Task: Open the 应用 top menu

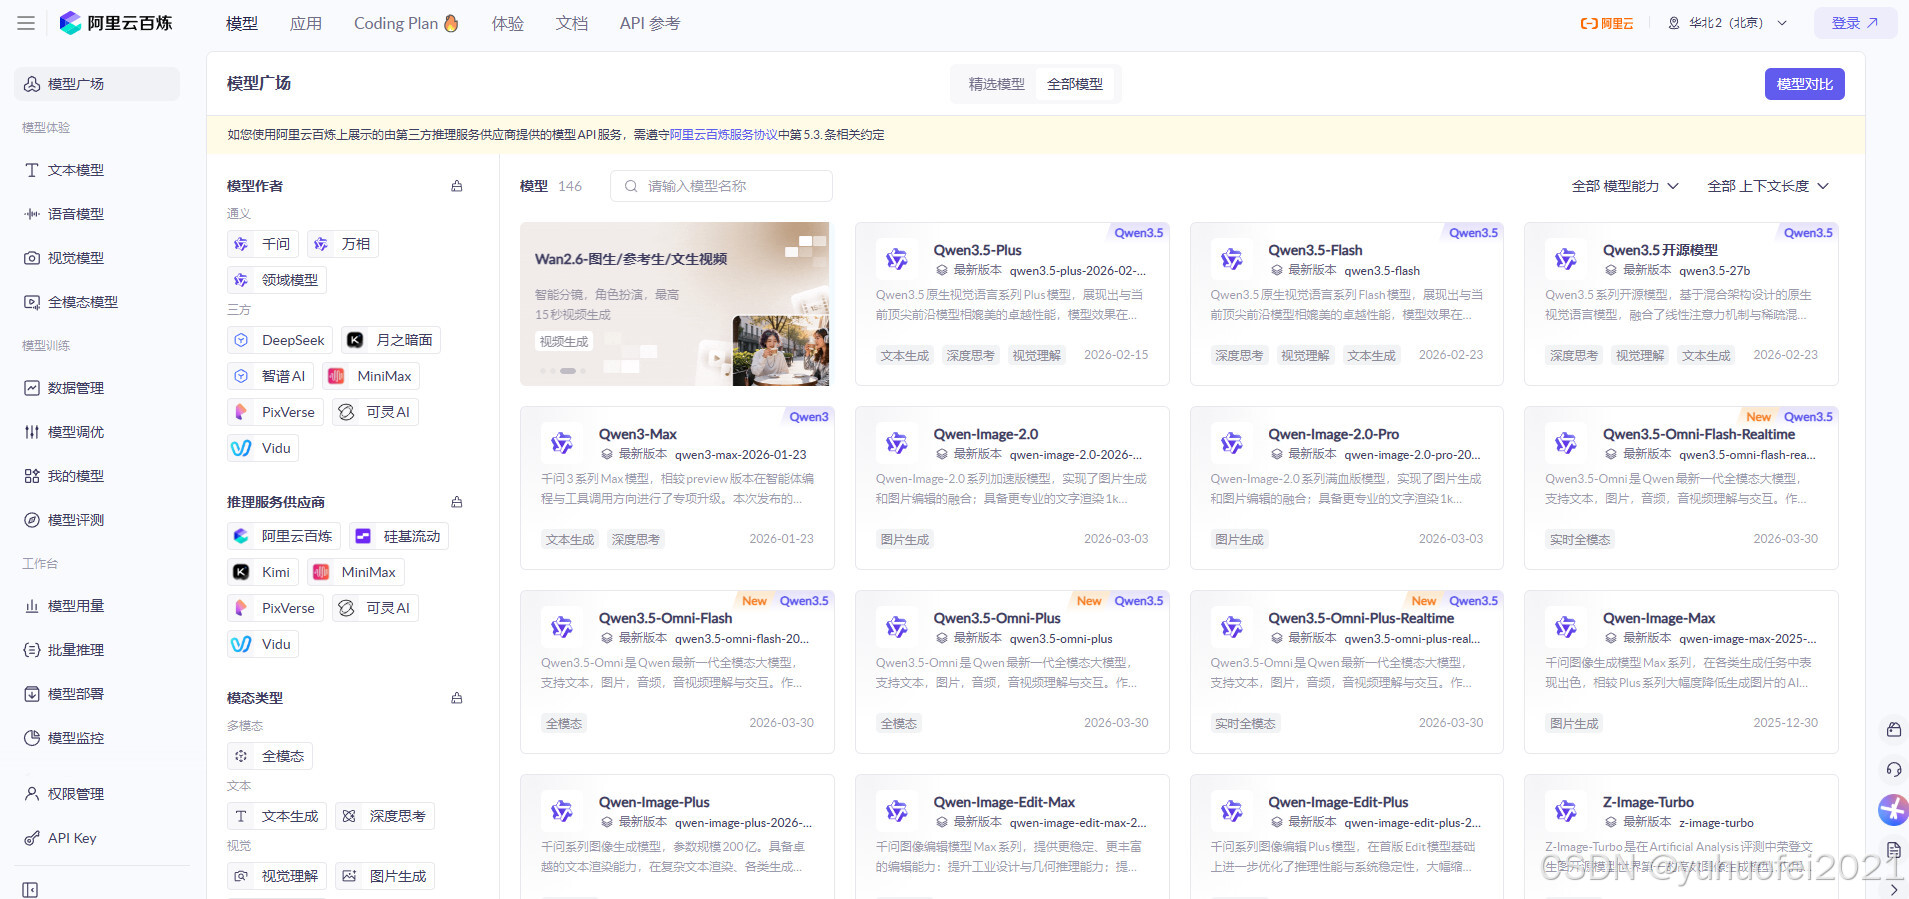Action: click(x=306, y=23)
